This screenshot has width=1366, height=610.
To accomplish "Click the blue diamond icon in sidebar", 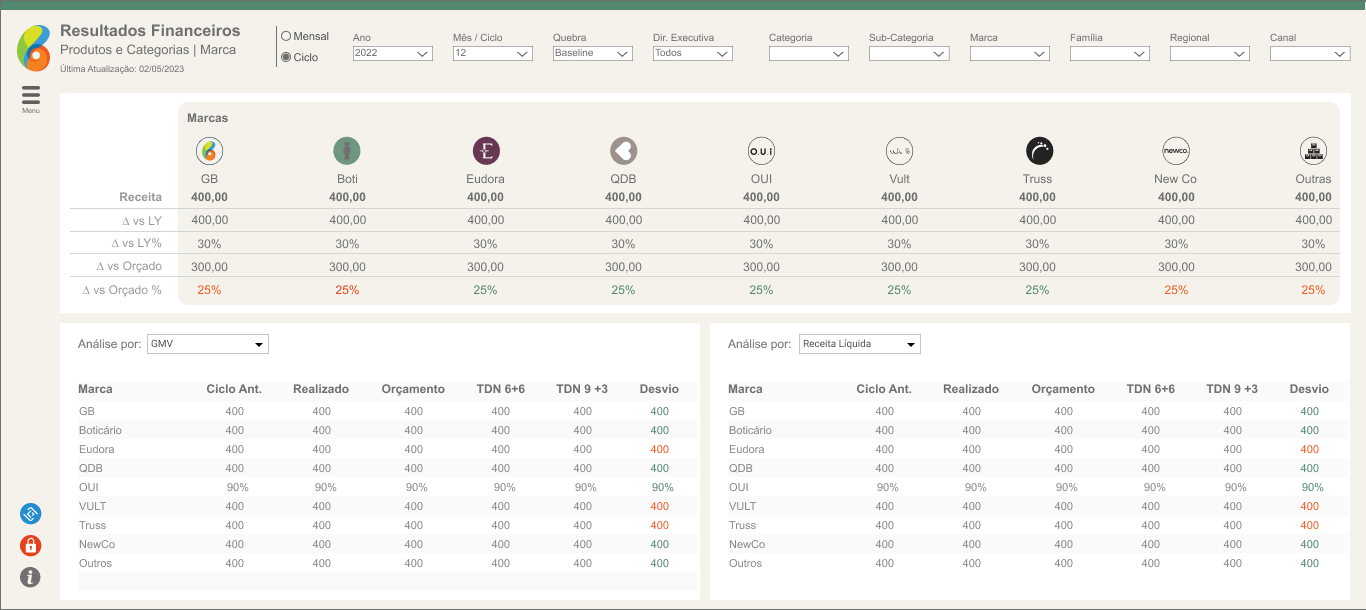I will tap(31, 514).
